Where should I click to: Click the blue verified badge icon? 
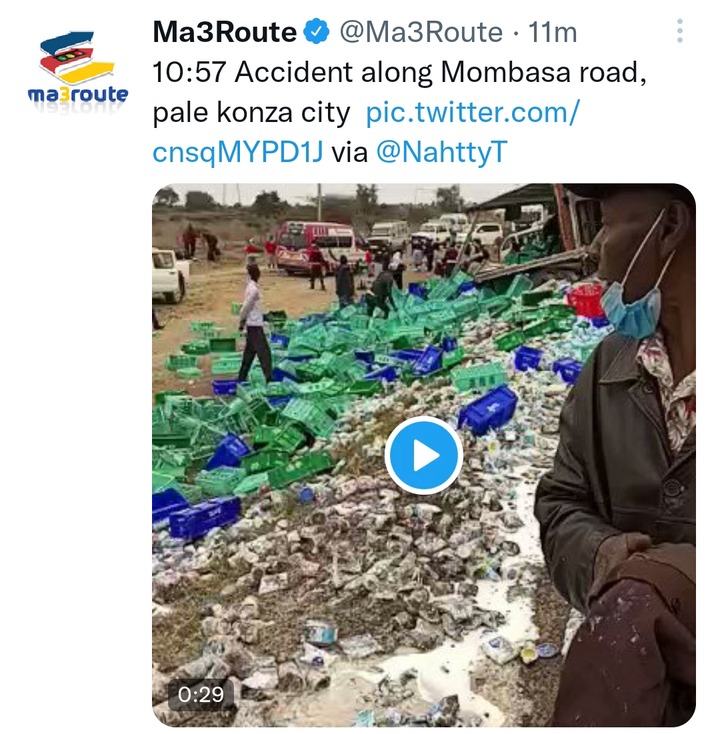[x=316, y=31]
